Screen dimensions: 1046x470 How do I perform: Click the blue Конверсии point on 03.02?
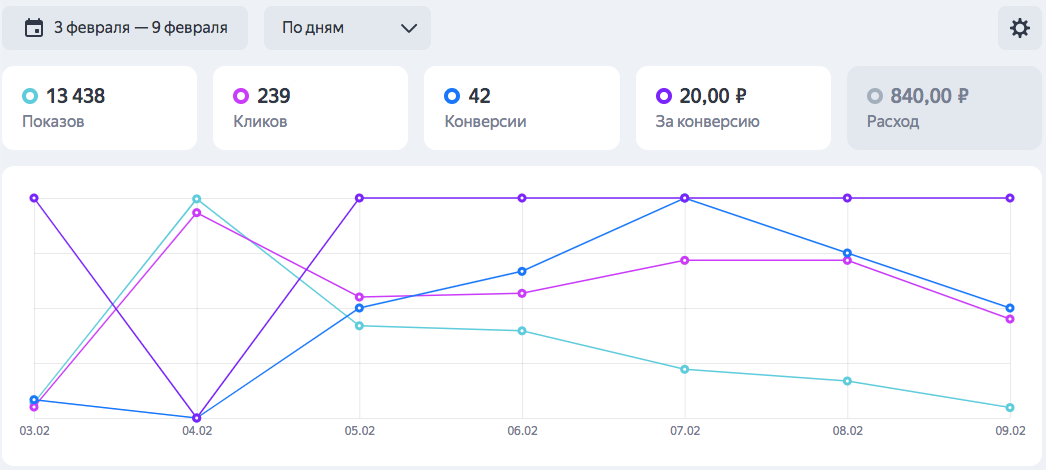click(34, 399)
